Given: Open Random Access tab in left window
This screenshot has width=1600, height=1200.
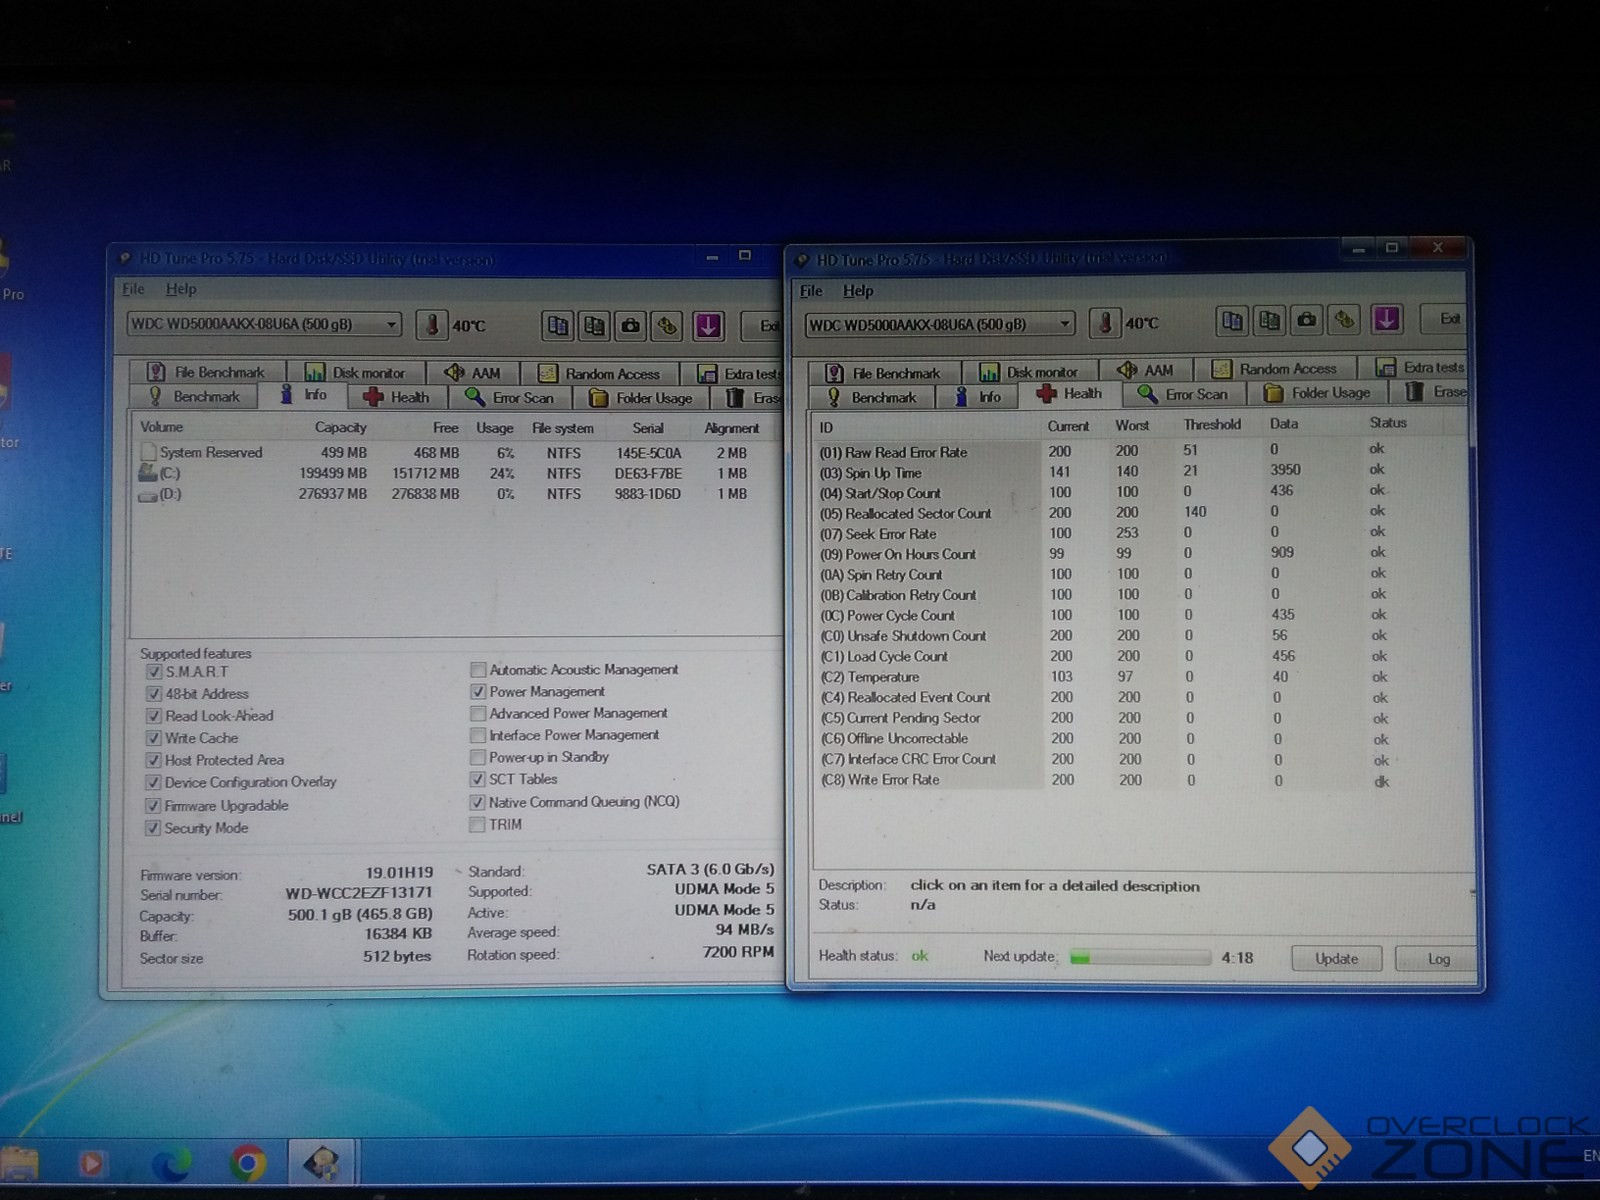Looking at the screenshot, I should click(600, 373).
